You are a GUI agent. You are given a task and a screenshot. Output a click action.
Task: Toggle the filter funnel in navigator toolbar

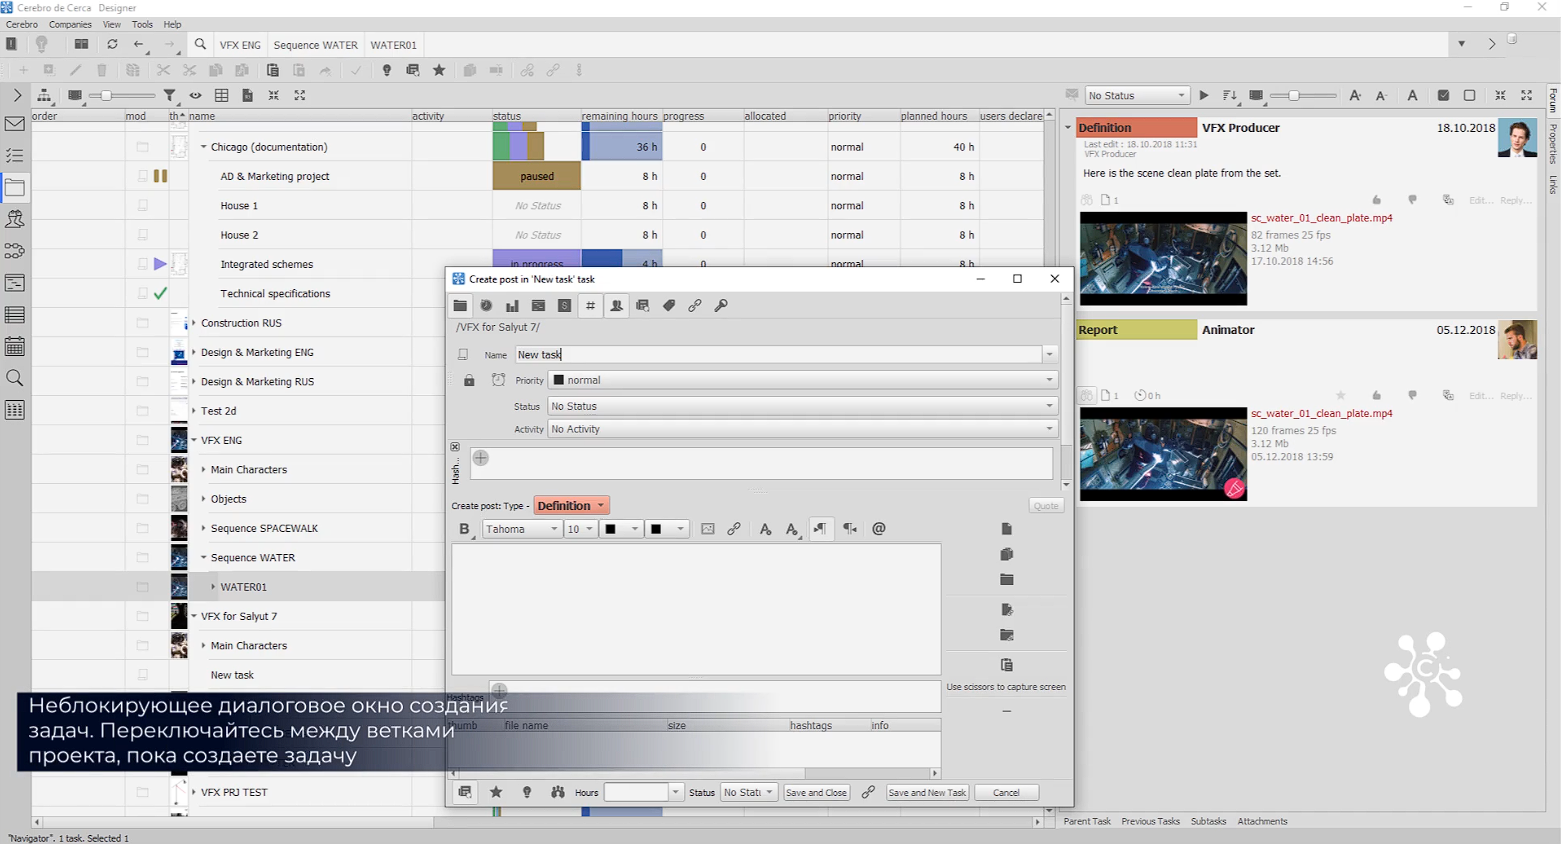point(170,96)
